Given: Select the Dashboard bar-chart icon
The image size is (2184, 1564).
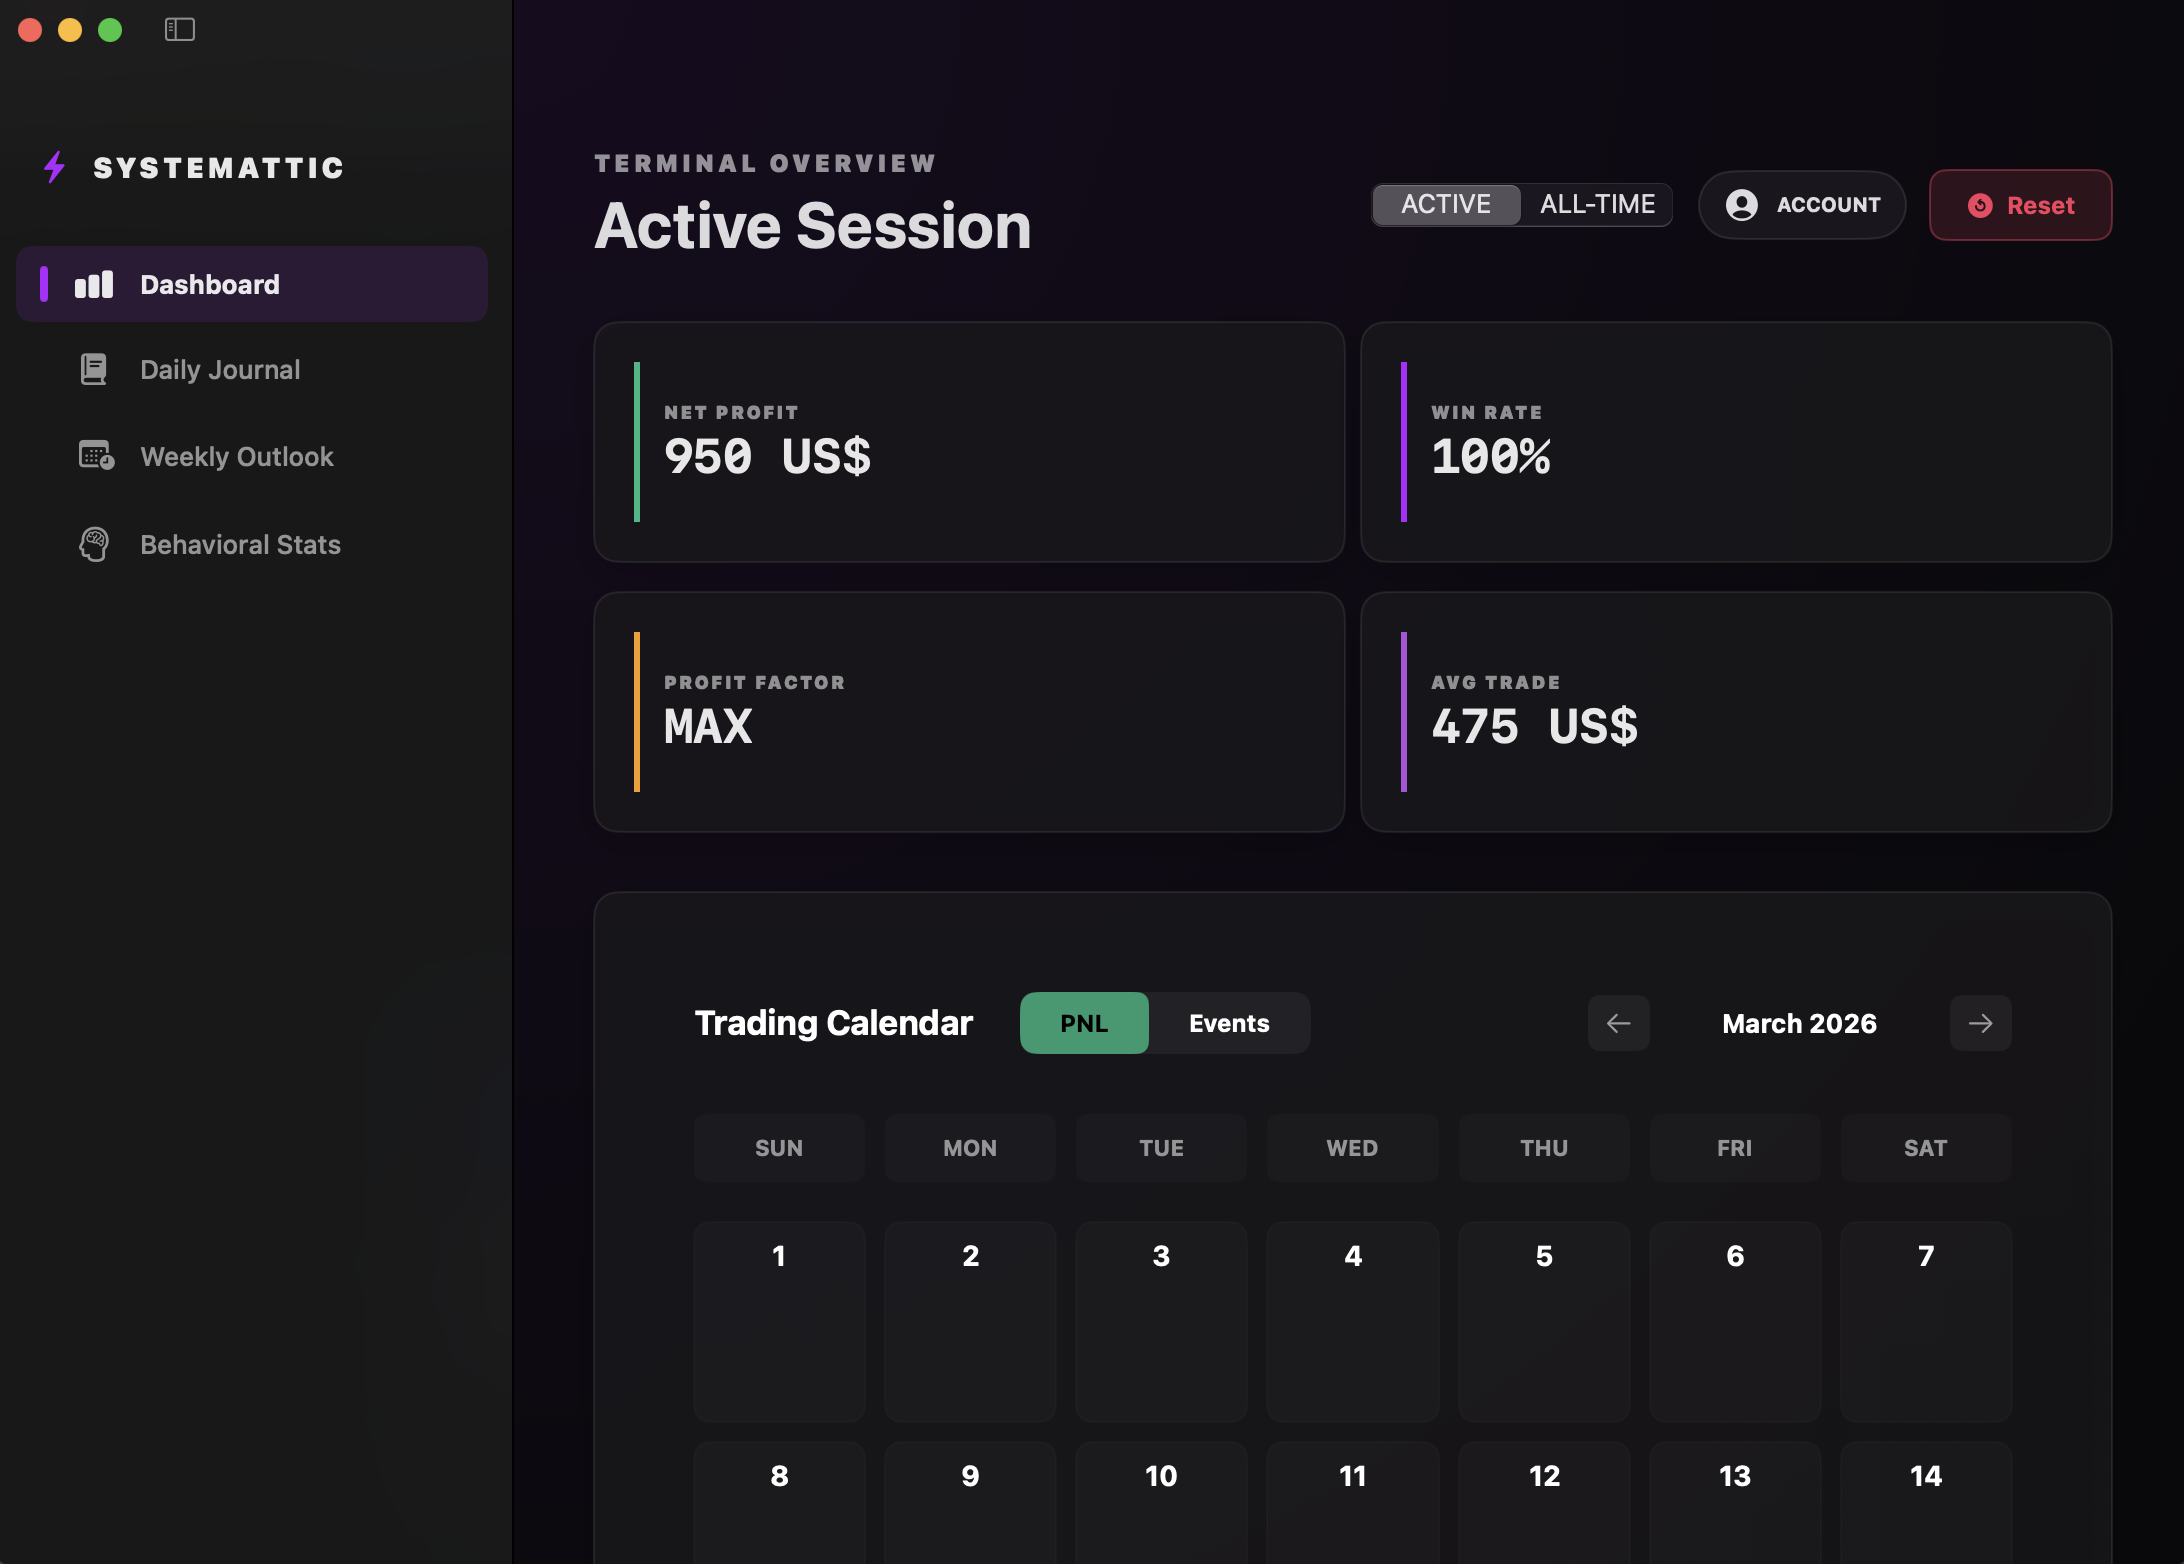Looking at the screenshot, I should coord(94,284).
